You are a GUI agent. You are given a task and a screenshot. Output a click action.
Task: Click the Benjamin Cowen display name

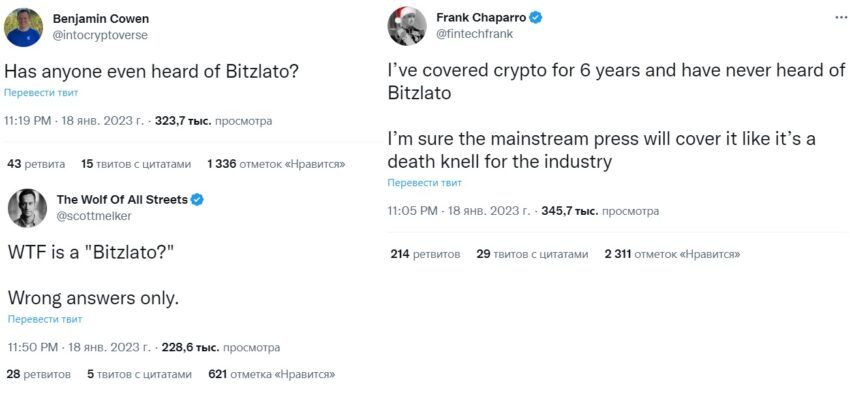click(101, 19)
